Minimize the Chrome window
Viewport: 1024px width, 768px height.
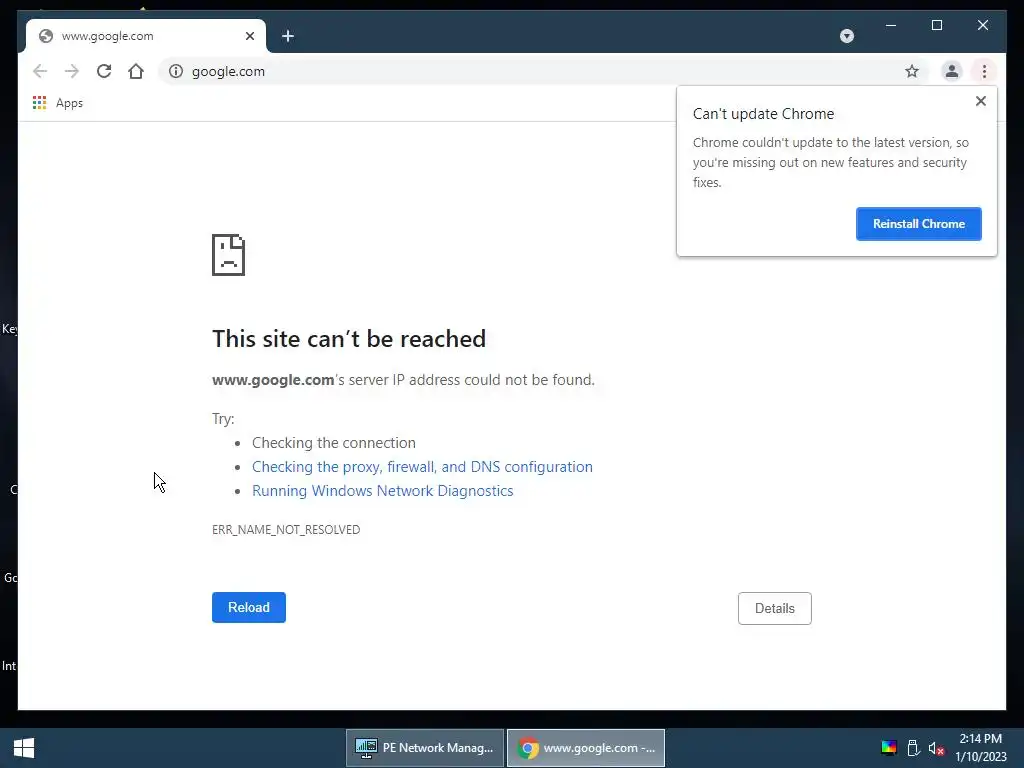tap(891, 25)
